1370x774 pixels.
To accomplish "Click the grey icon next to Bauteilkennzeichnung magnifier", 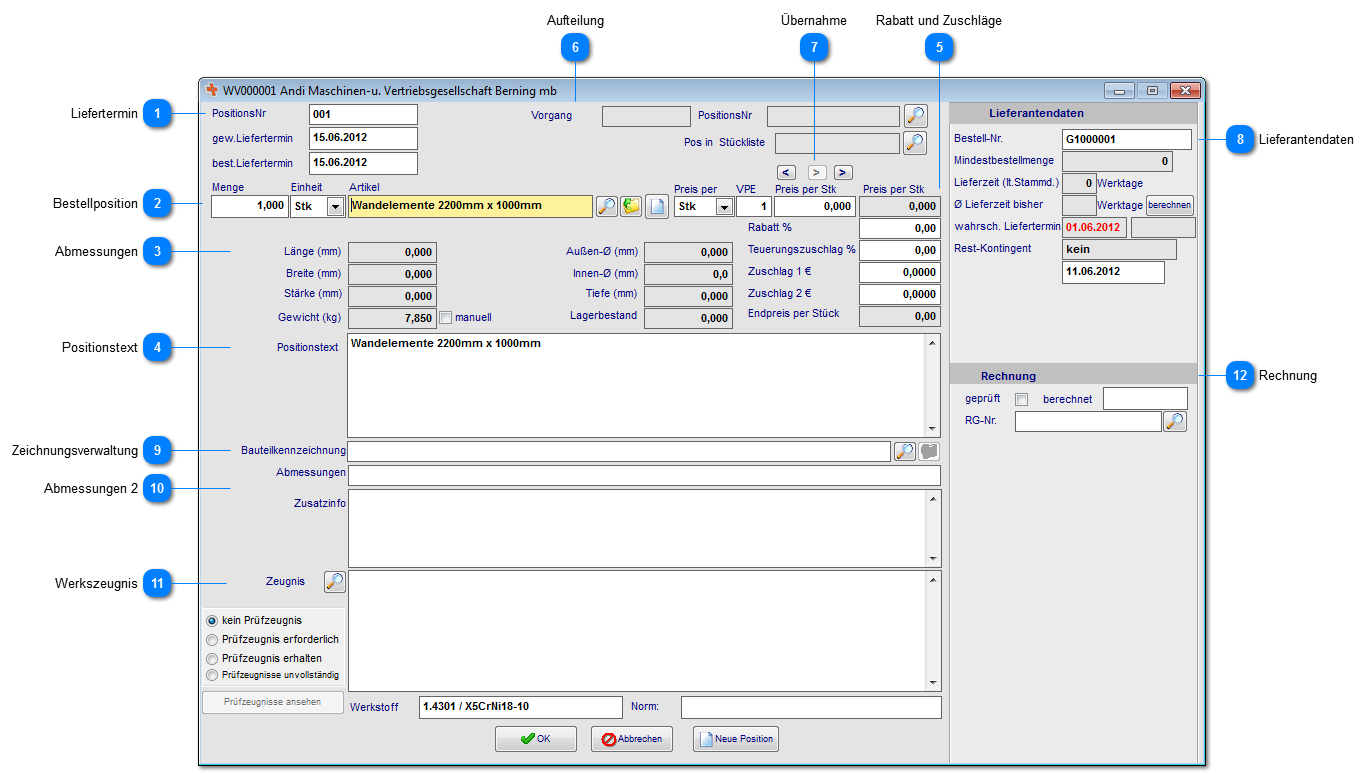I will tap(929, 452).
